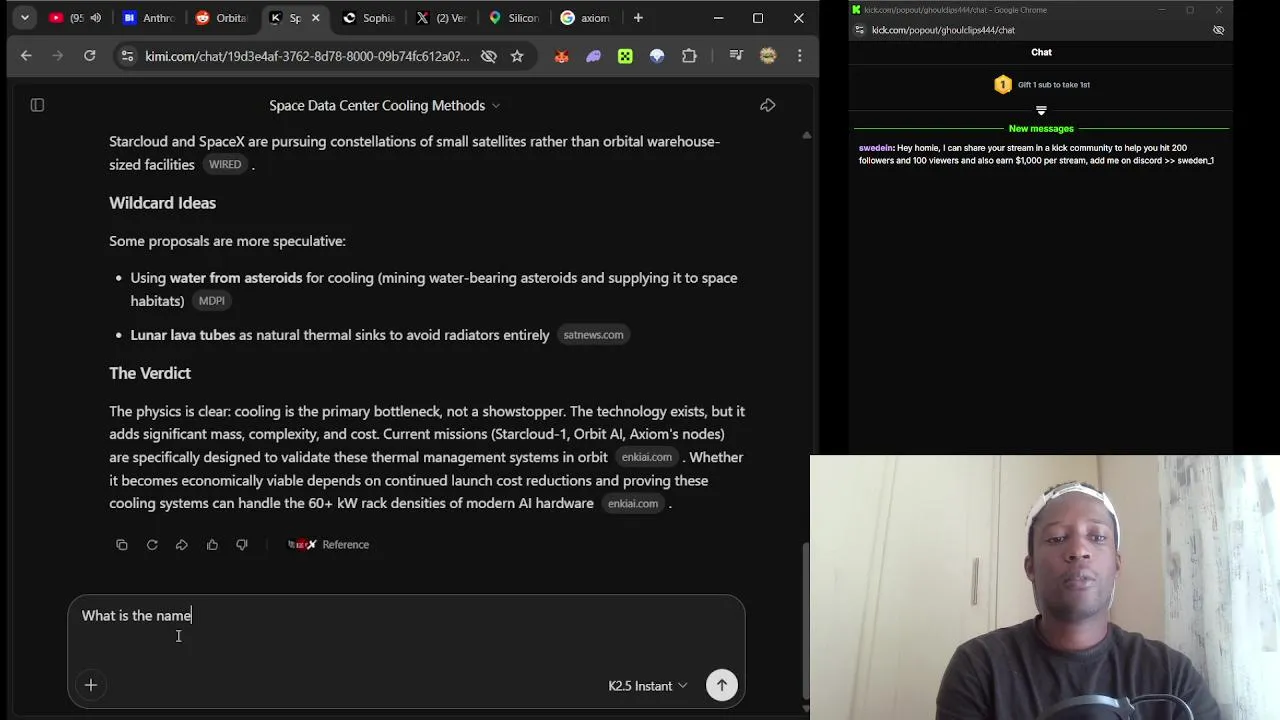Select 'The Verdict' heading text
The height and width of the screenshot is (720, 1280).
150,373
